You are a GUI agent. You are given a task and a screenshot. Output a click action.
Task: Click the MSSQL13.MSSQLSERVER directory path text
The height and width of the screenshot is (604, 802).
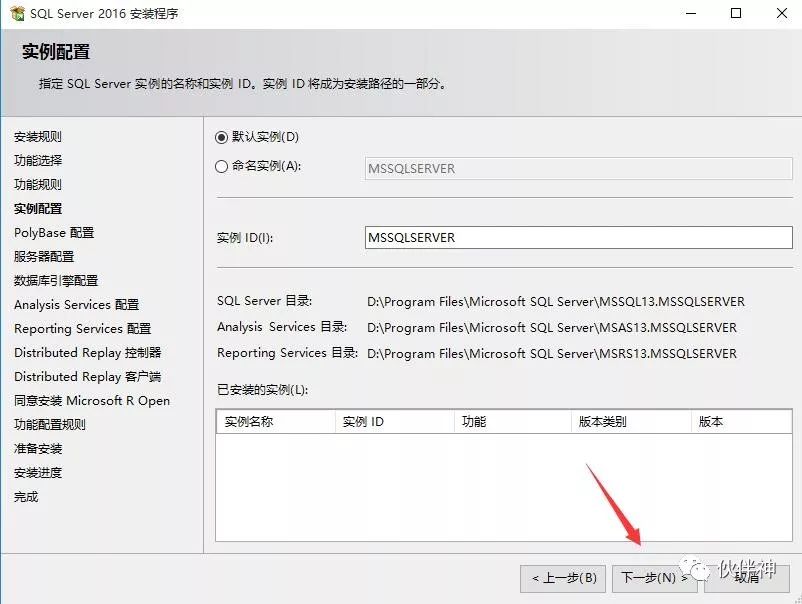coord(556,302)
